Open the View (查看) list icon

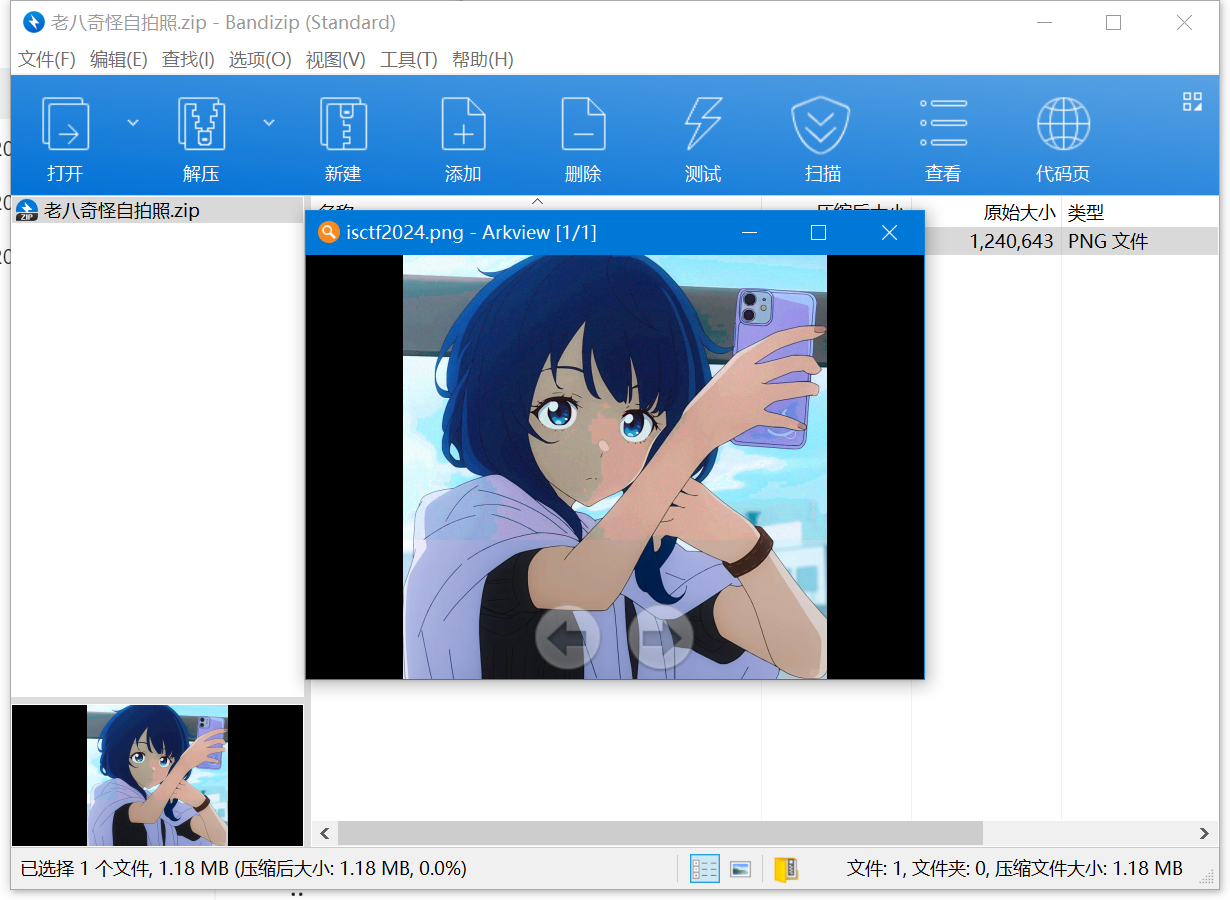(943, 124)
